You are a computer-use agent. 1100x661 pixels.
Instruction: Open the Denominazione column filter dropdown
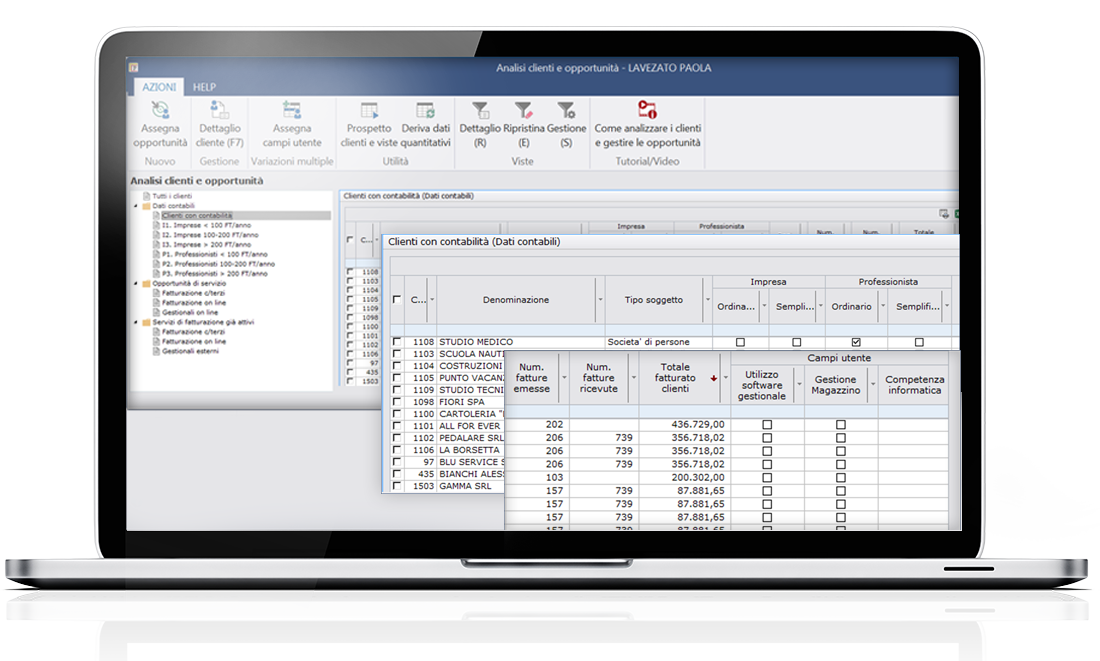(x=599, y=300)
